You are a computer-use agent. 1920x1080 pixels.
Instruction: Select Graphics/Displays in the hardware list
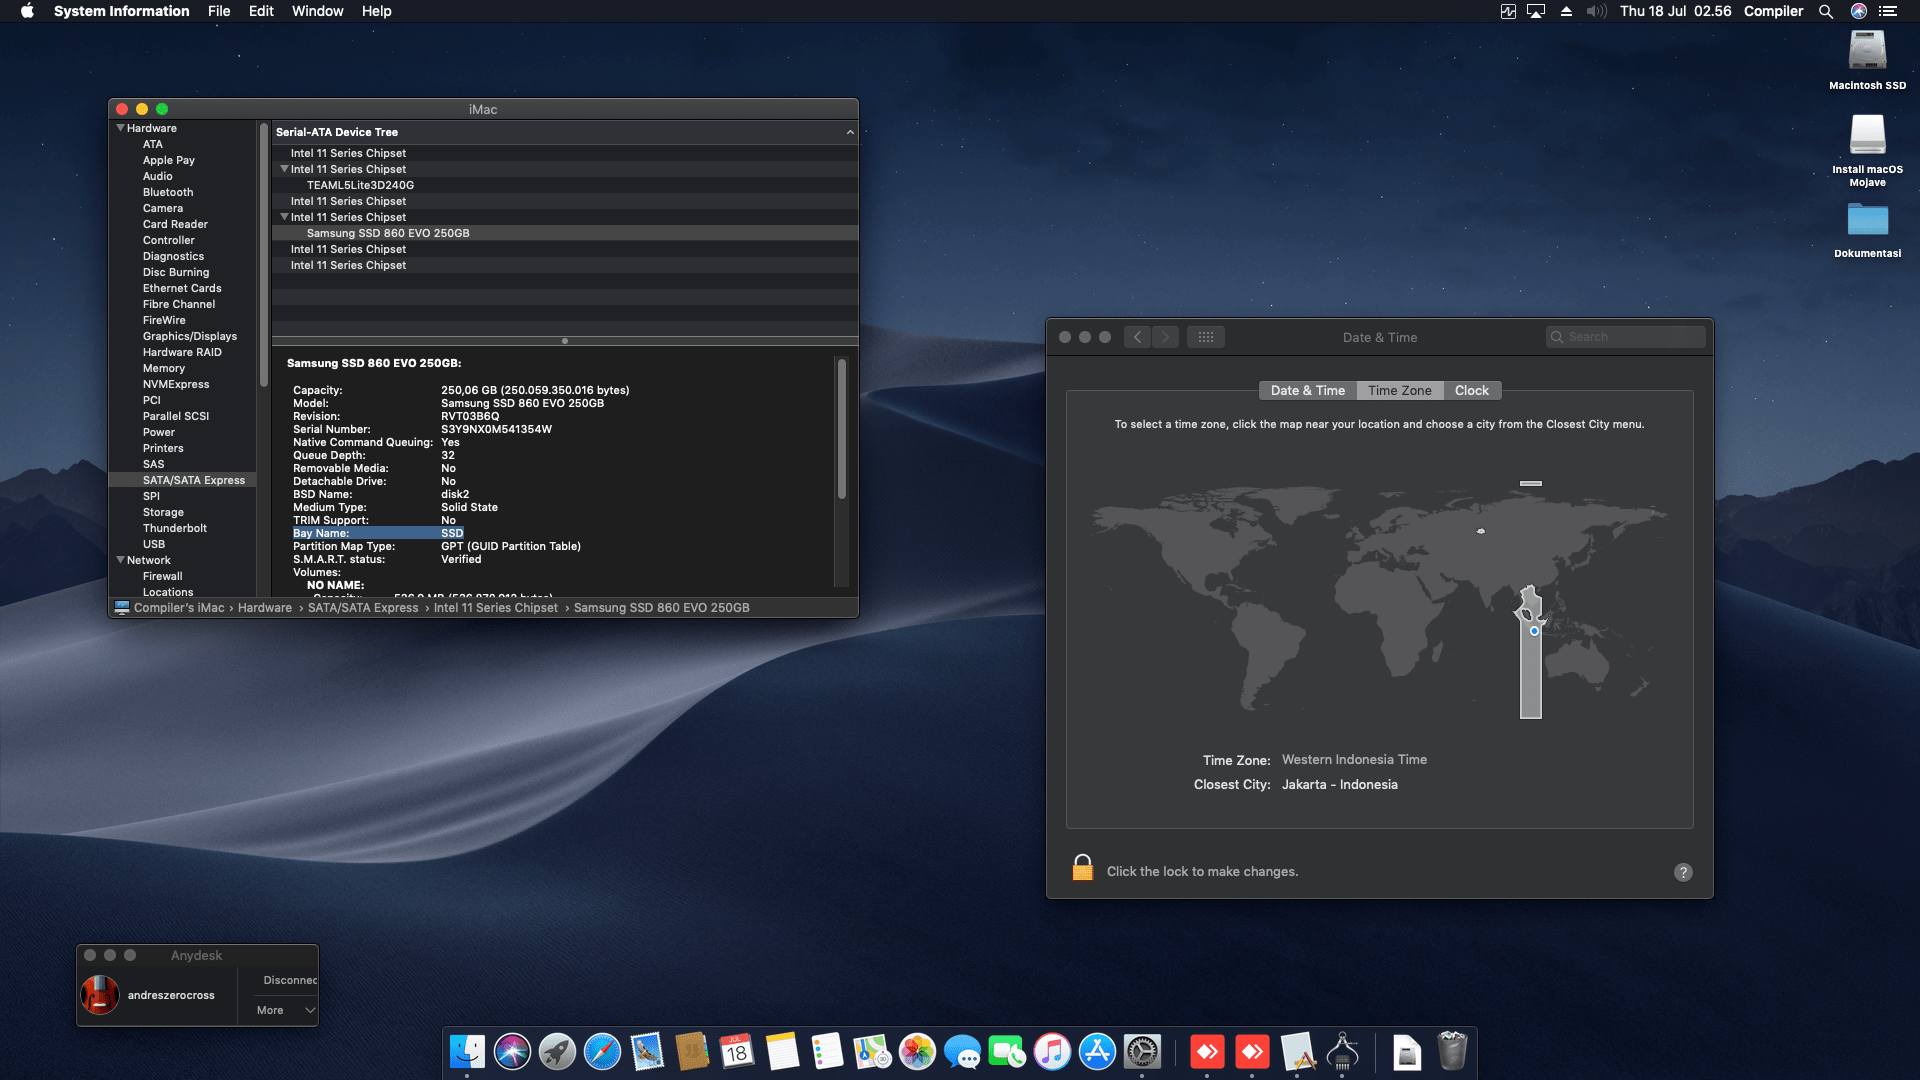click(189, 336)
